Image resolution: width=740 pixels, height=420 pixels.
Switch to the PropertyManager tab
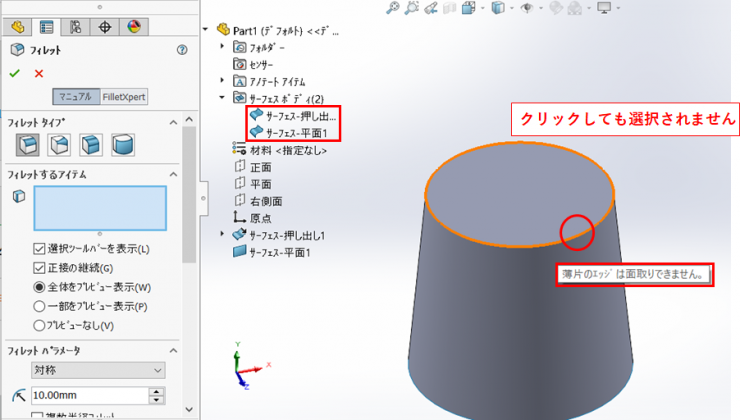pos(46,27)
